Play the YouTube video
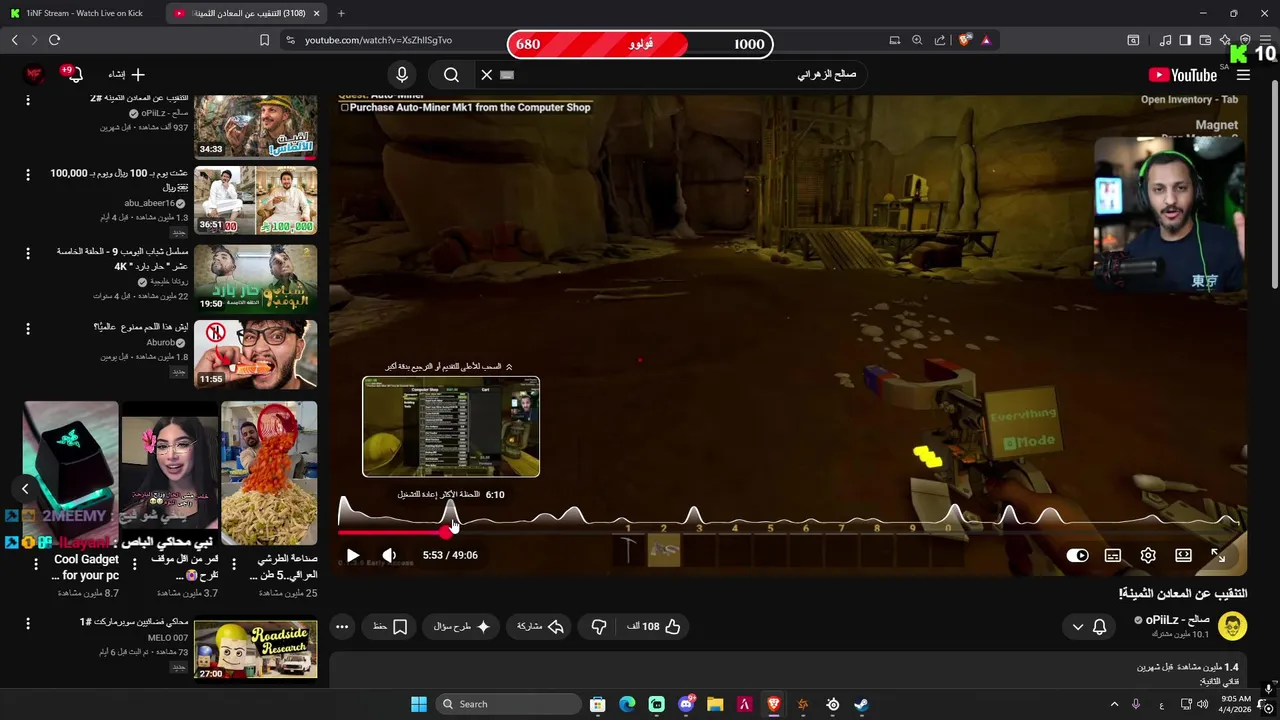1280x720 pixels. pos(353,555)
